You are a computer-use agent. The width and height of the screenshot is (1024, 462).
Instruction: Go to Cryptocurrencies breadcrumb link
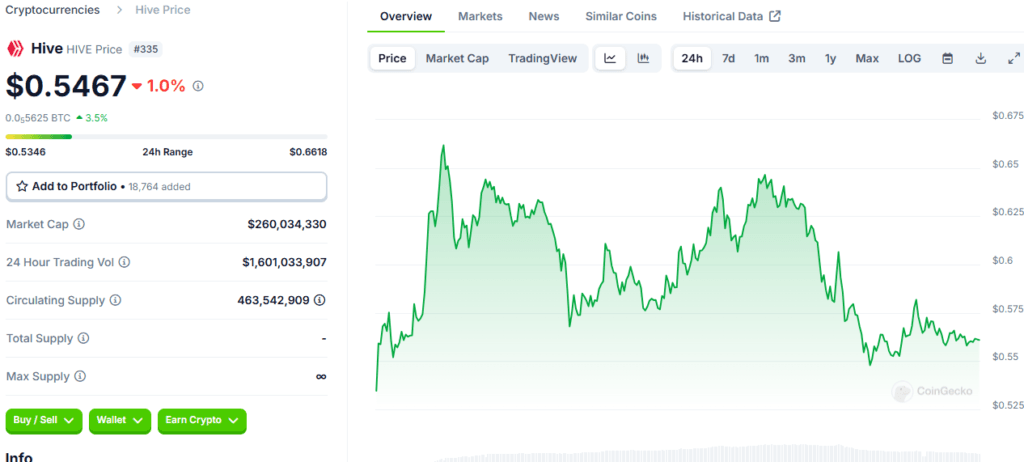pyautogui.click(x=53, y=10)
